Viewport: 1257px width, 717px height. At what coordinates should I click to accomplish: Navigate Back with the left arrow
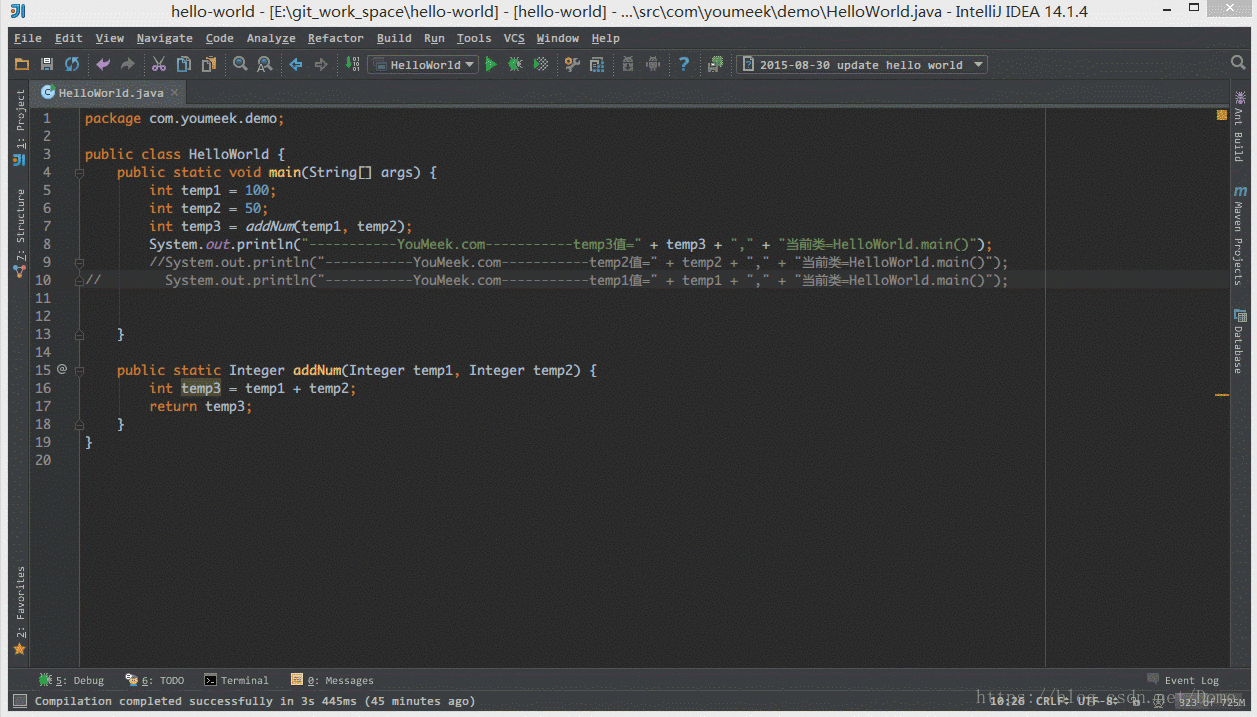[296, 64]
